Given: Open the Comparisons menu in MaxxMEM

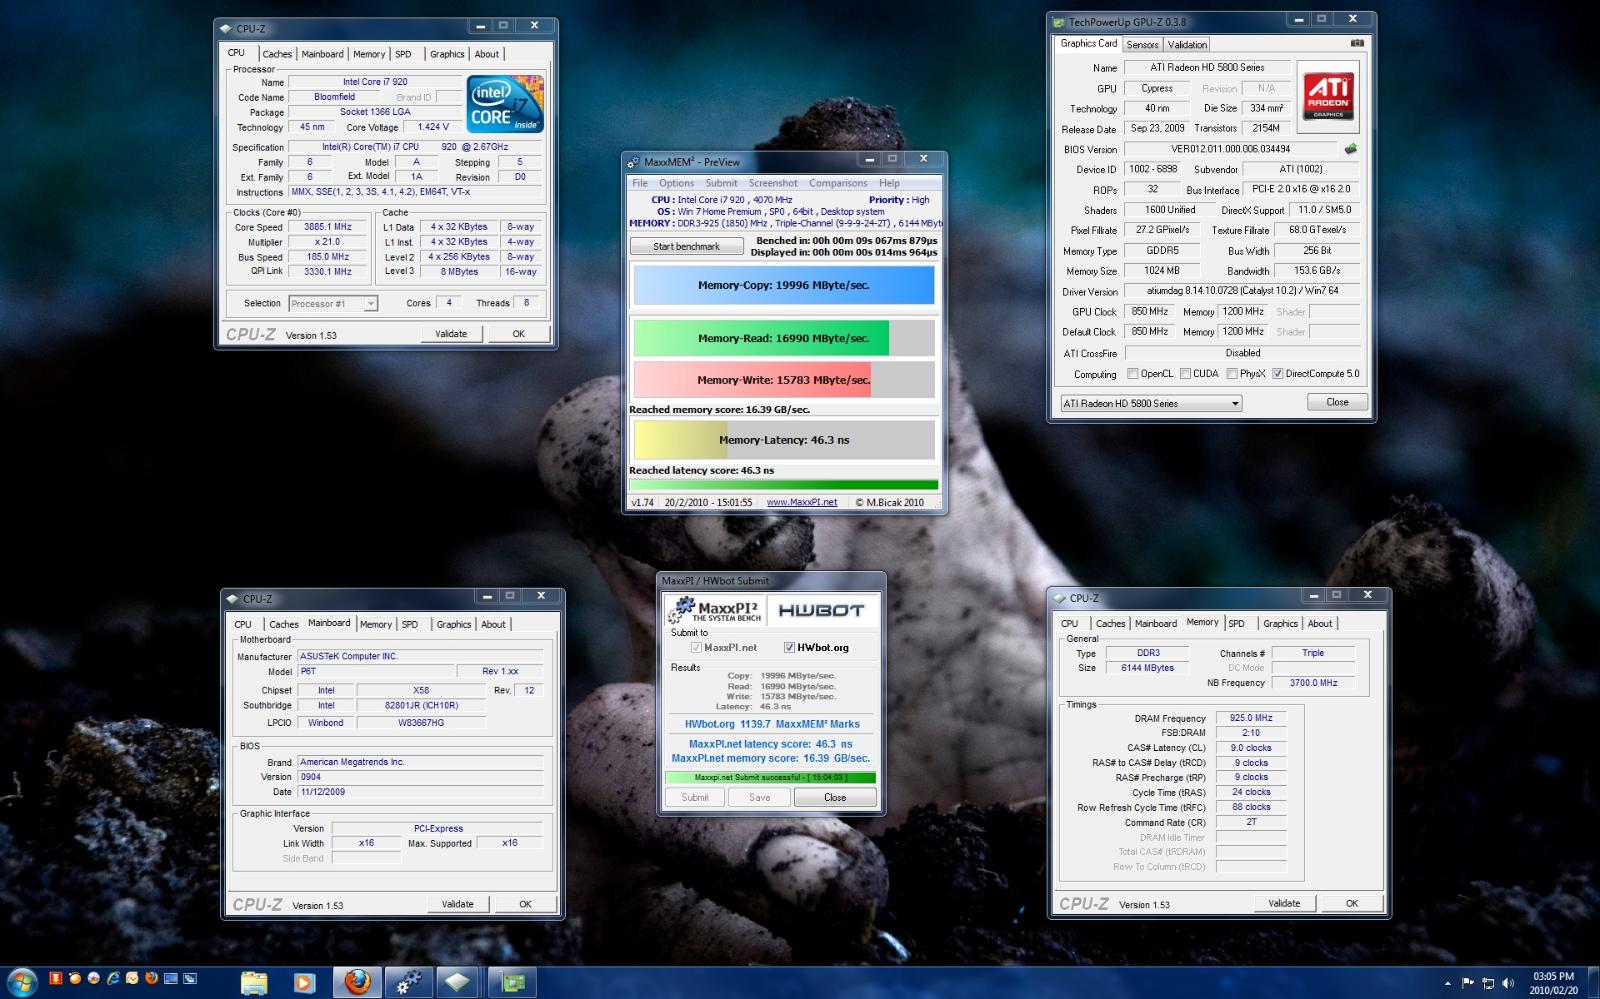Looking at the screenshot, I should tap(838, 183).
